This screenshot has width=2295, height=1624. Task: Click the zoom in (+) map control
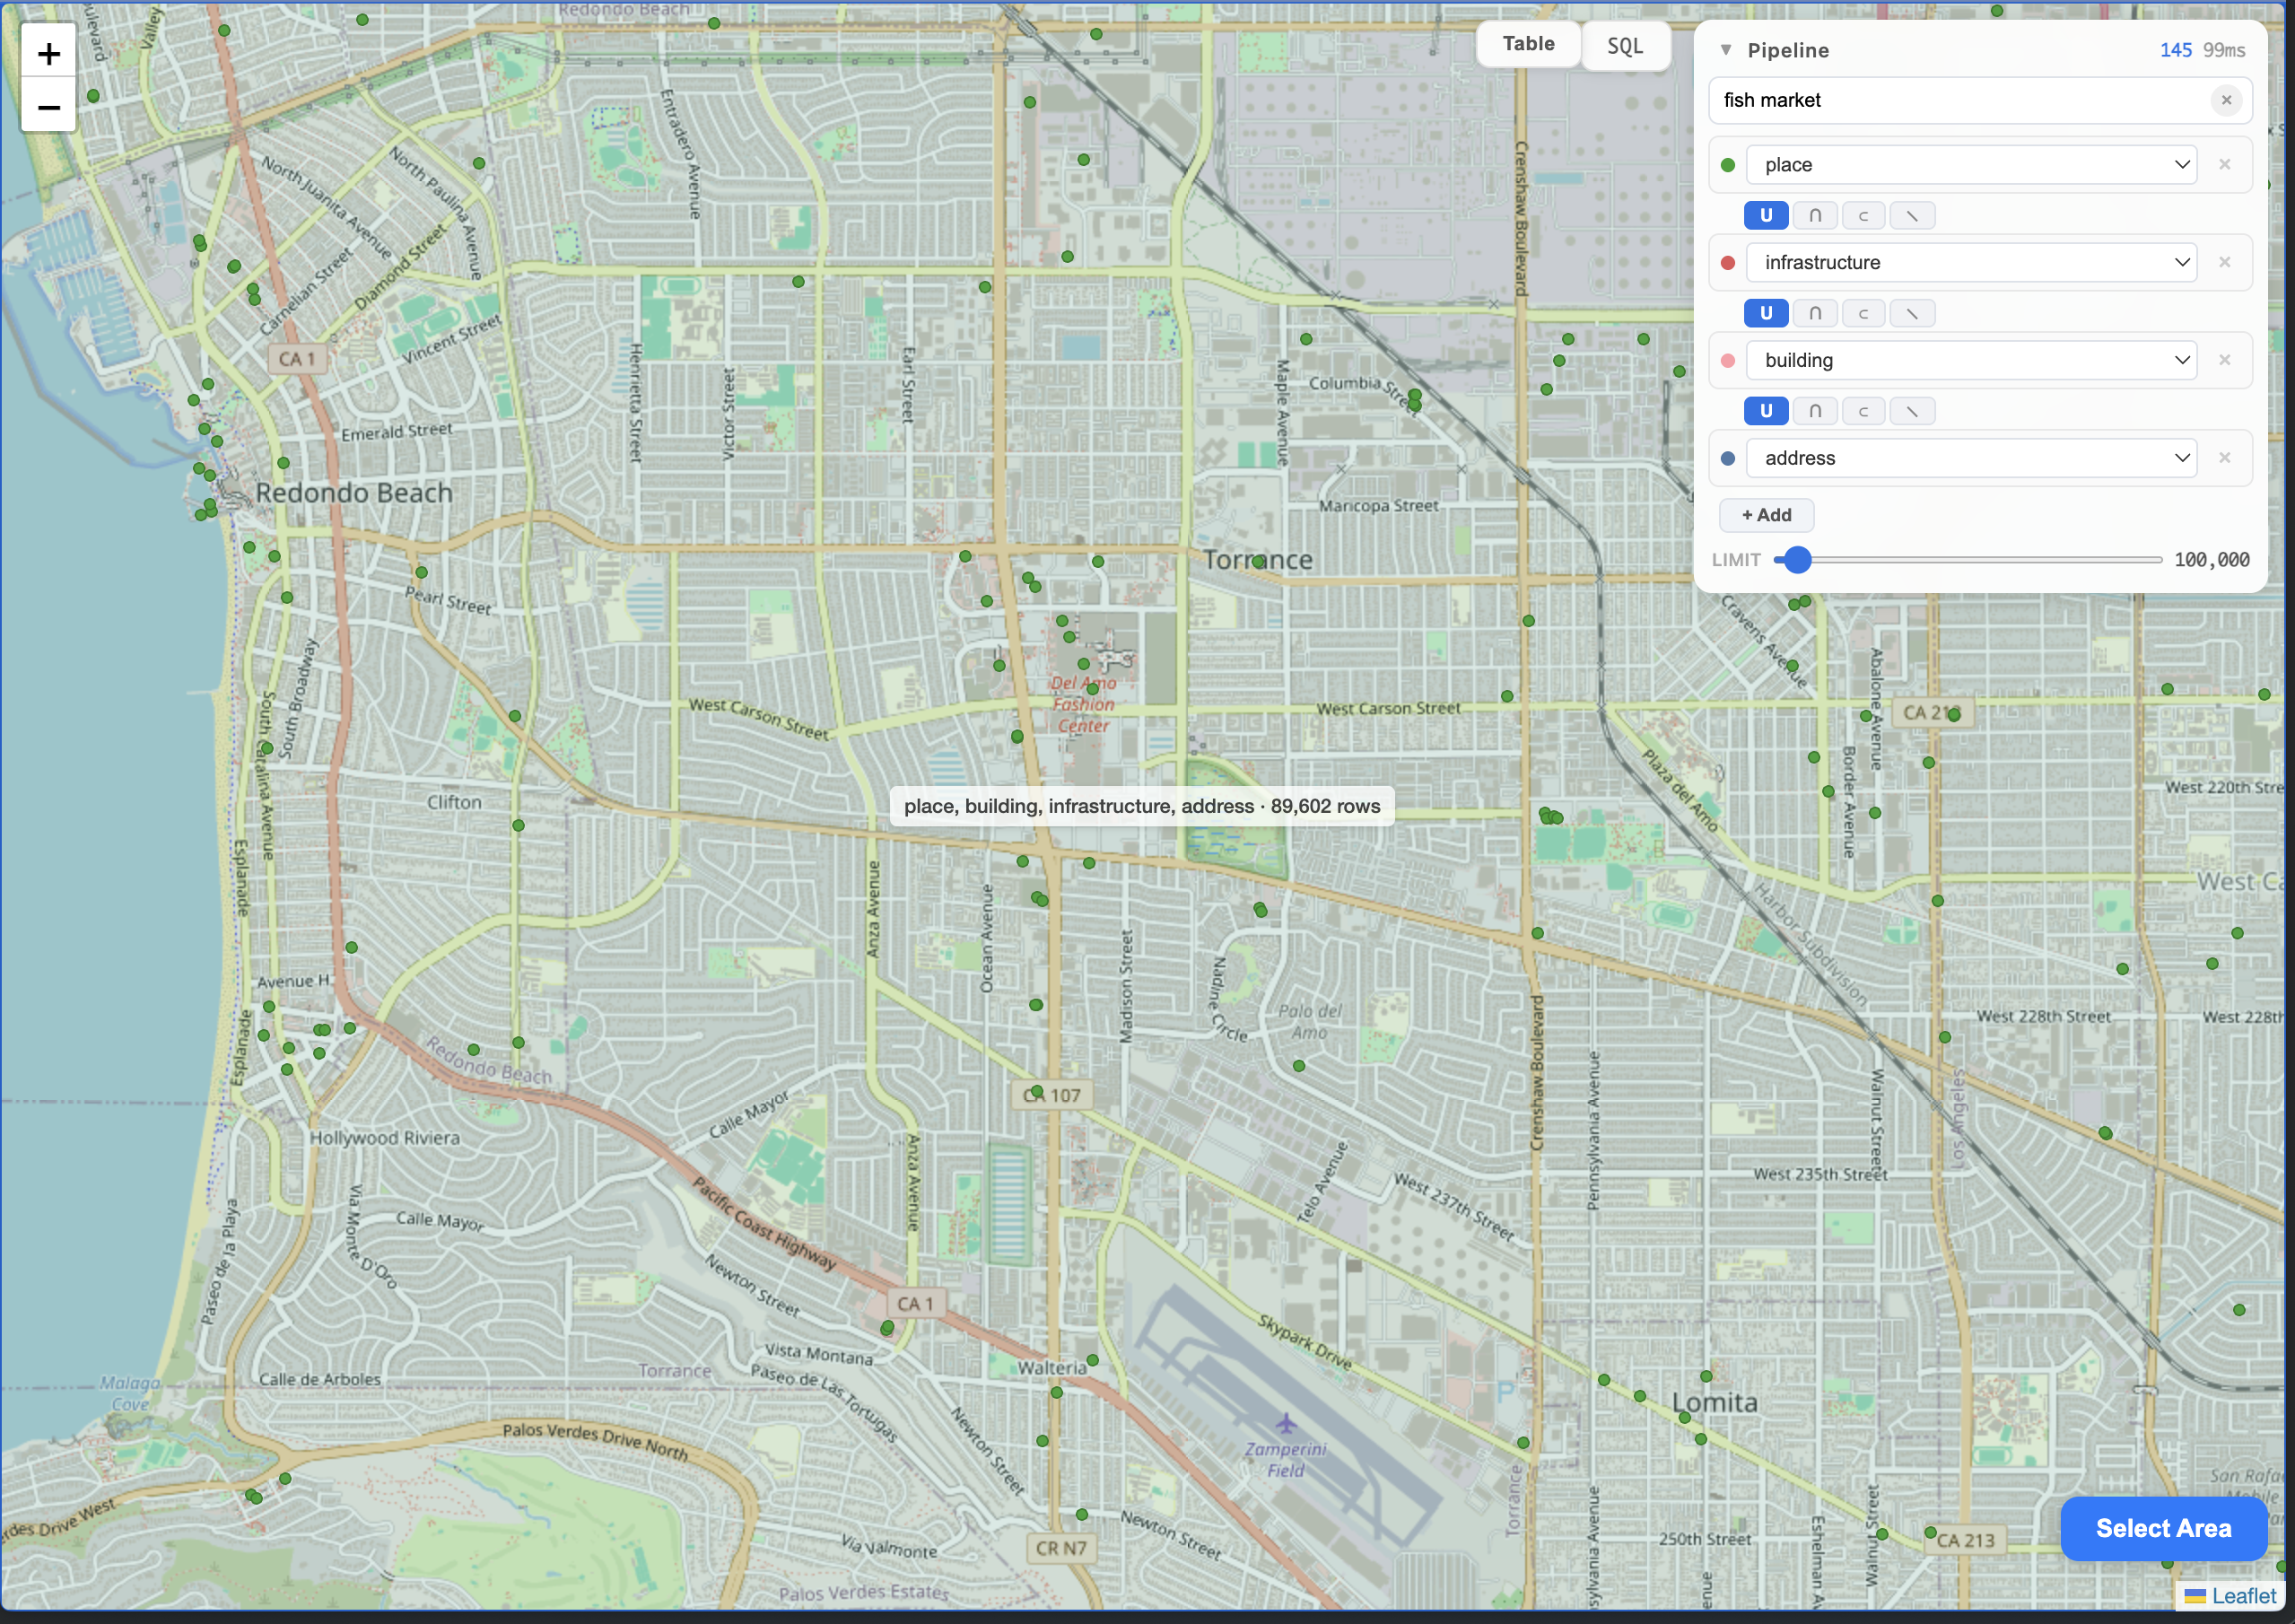coord(48,53)
